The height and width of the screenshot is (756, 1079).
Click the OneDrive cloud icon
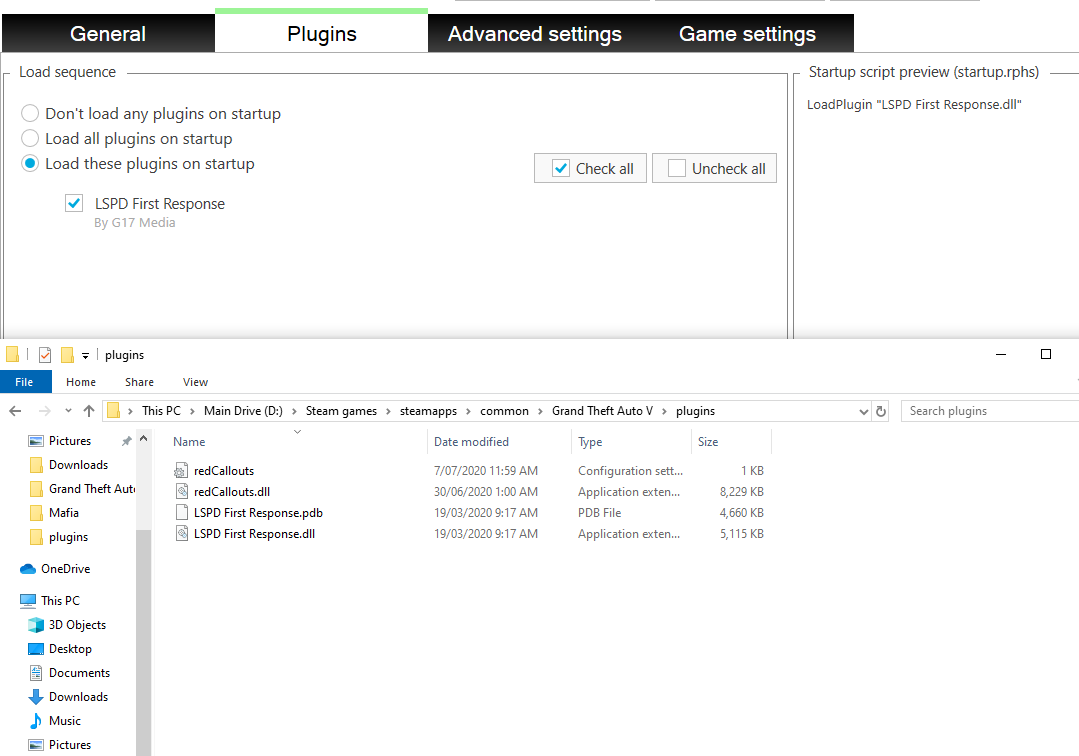28,569
